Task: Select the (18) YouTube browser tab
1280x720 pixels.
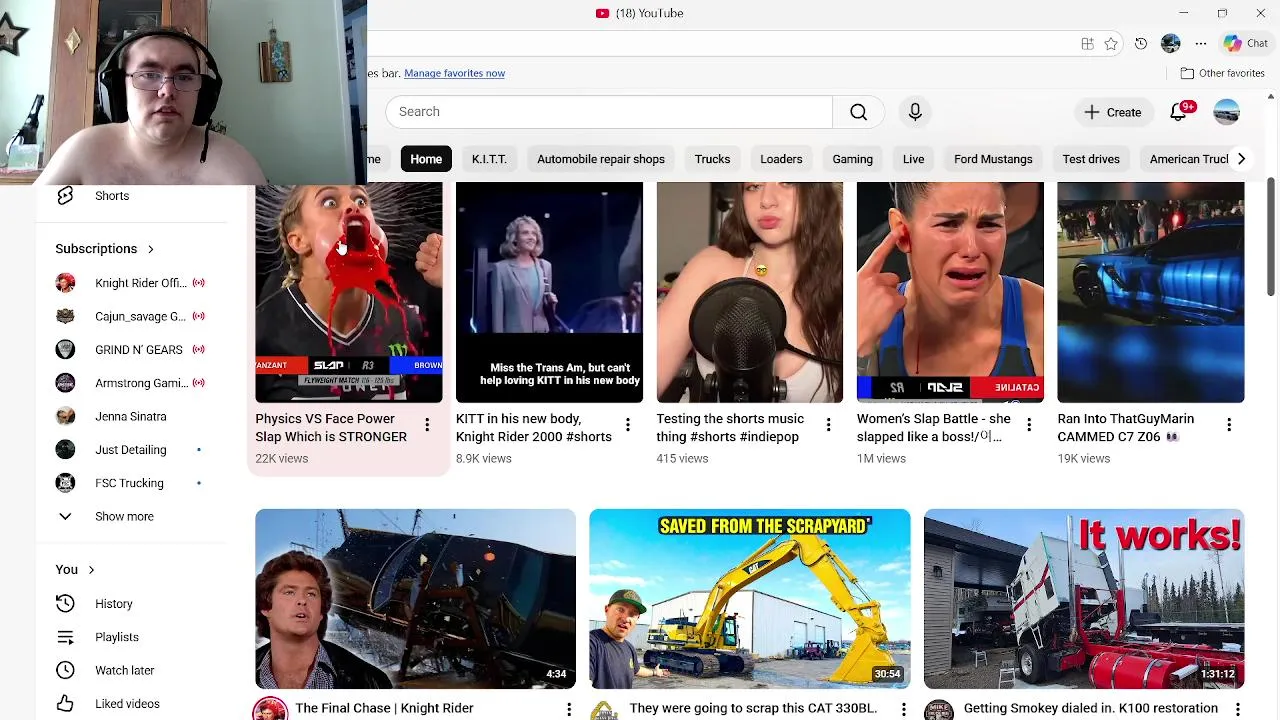Action: [640, 13]
